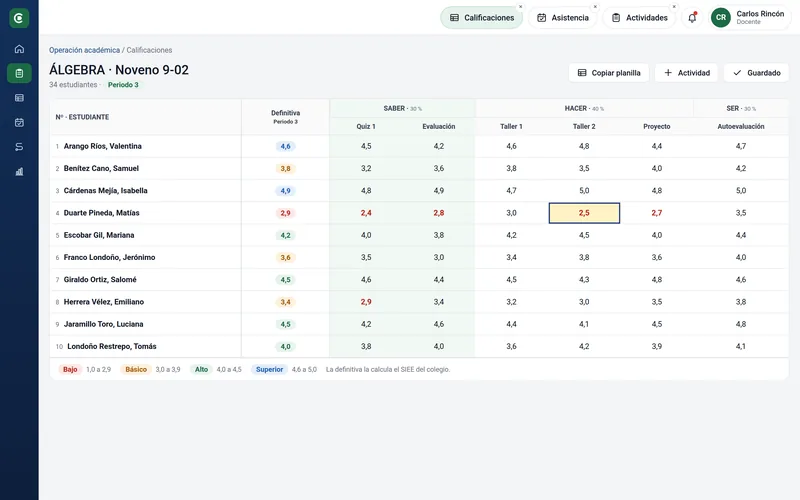This screenshot has width=800, height=500.
Task: Click Tomás's Proyecto grade 3,9
Action: (x=657, y=346)
